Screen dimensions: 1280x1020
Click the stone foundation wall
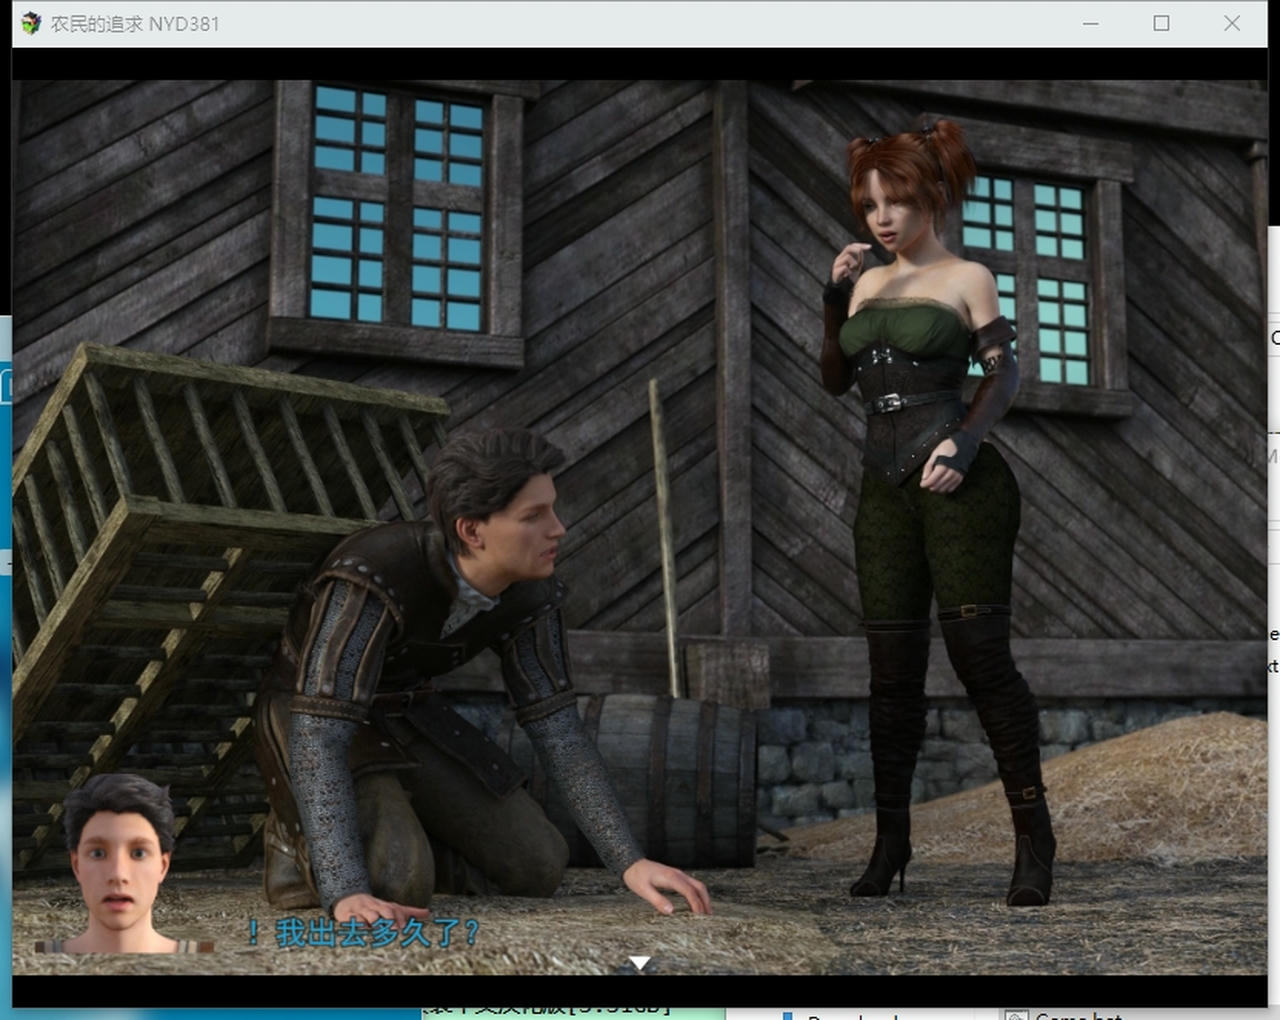click(810, 760)
